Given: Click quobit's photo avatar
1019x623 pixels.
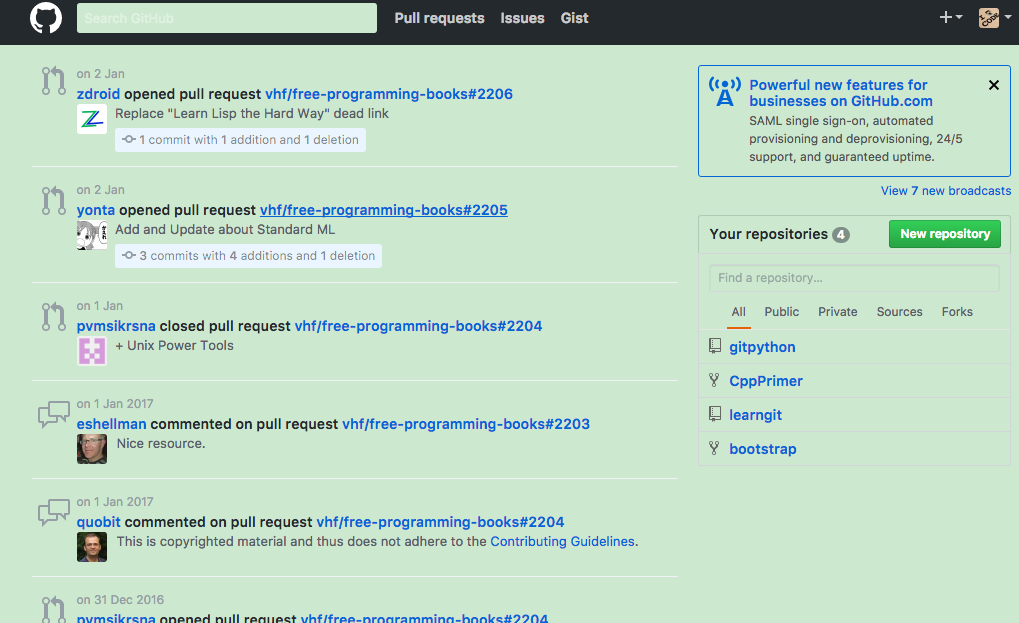Looking at the screenshot, I should click(x=92, y=547).
